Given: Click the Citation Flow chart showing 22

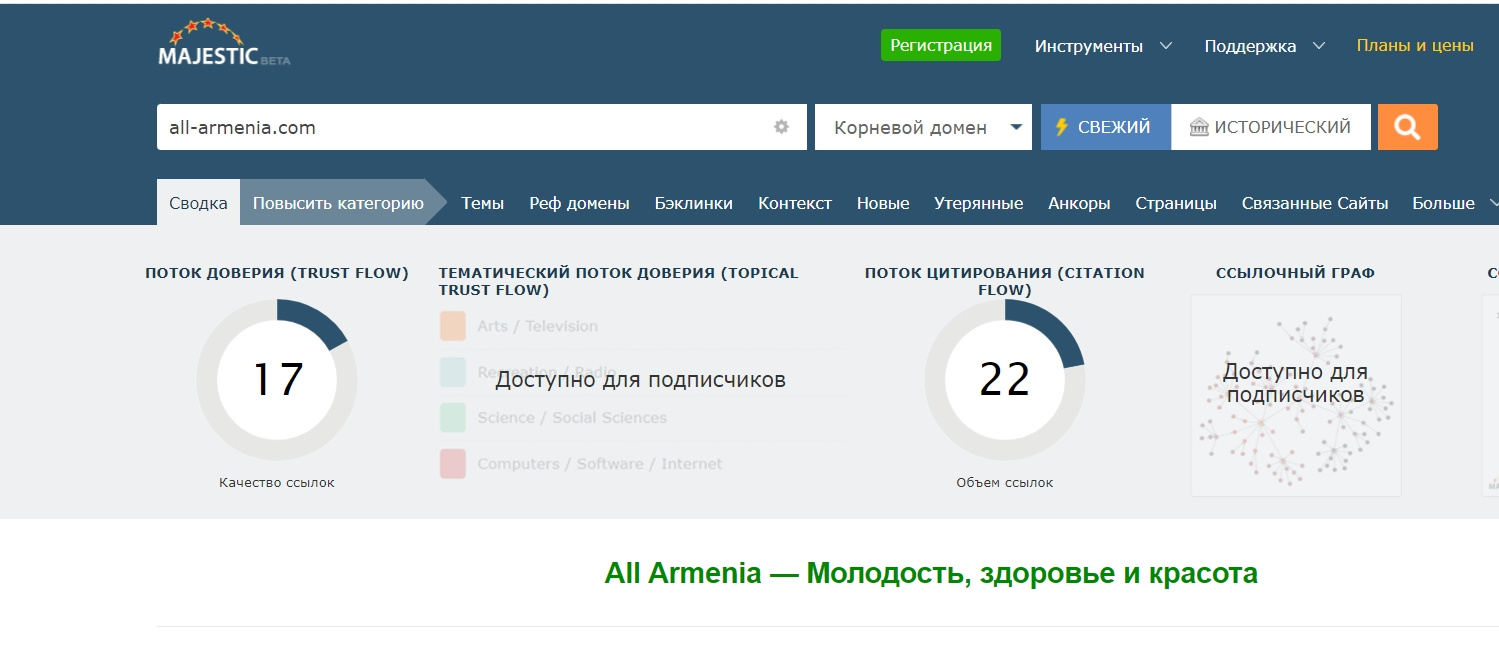Looking at the screenshot, I should click(x=1005, y=380).
